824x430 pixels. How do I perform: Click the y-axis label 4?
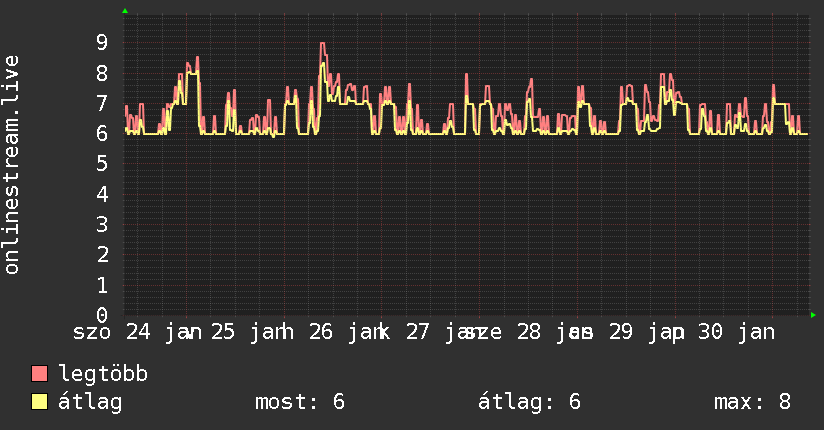point(102,194)
